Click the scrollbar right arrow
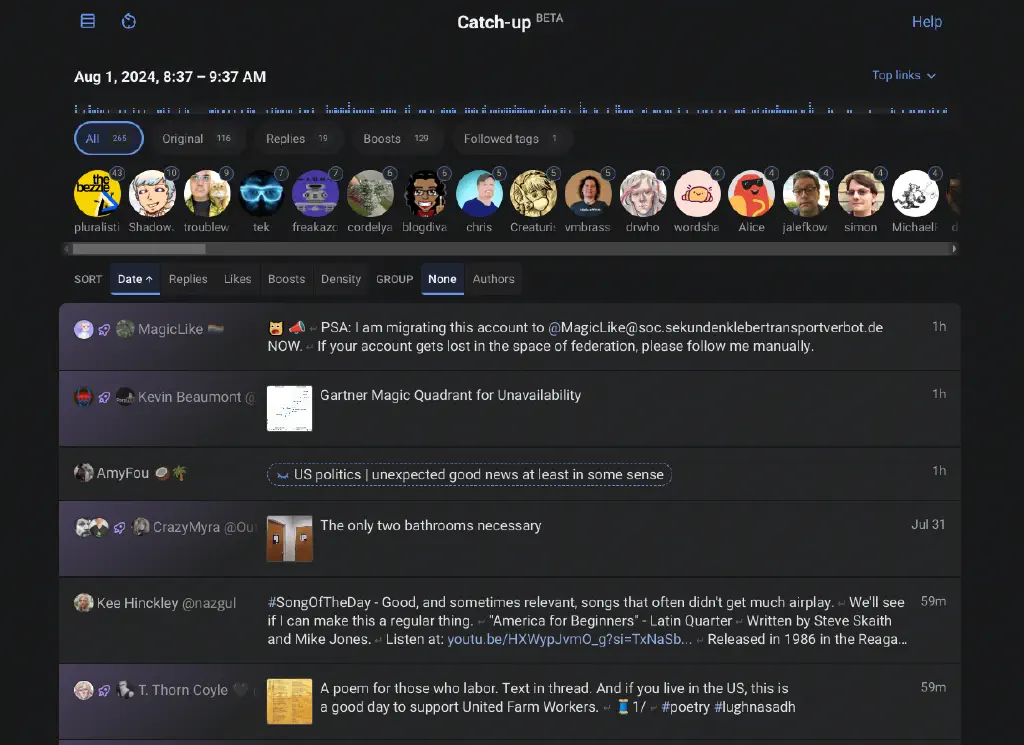 click(x=954, y=249)
